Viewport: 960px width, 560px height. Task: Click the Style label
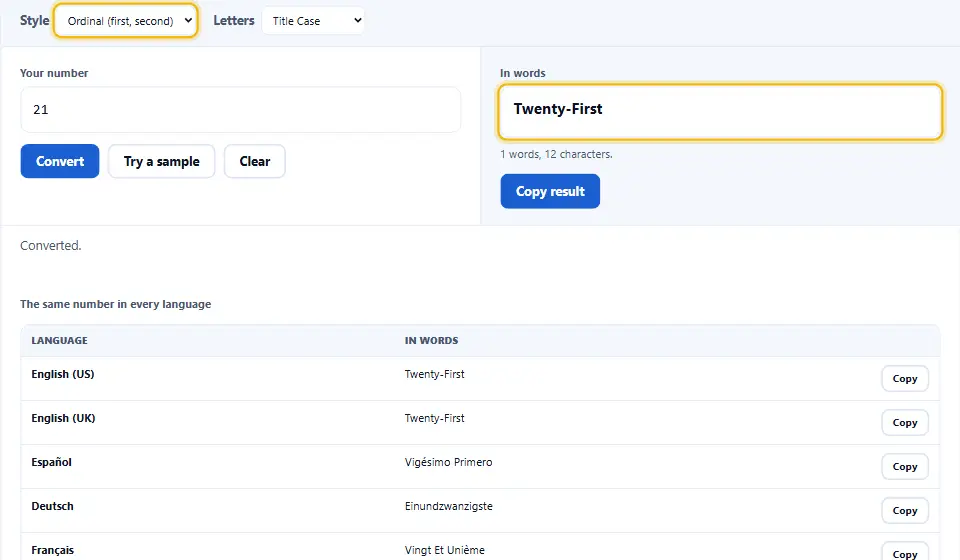(34, 20)
